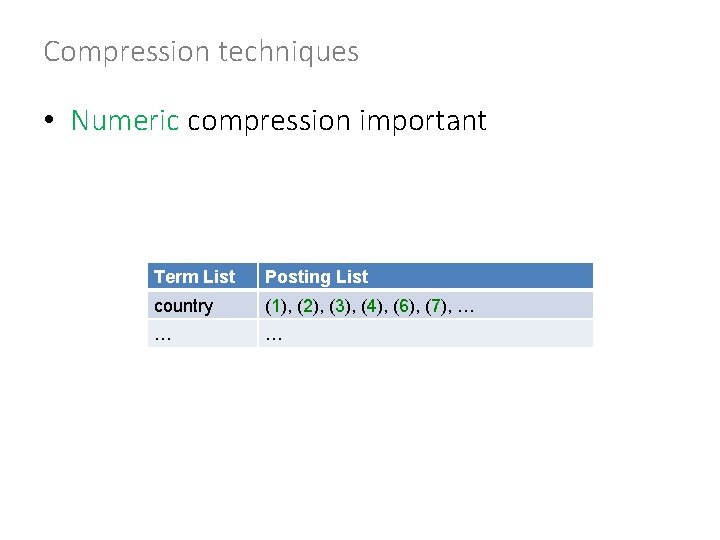Click posting entry (1) in country row
720x540 pixels.
276,306
